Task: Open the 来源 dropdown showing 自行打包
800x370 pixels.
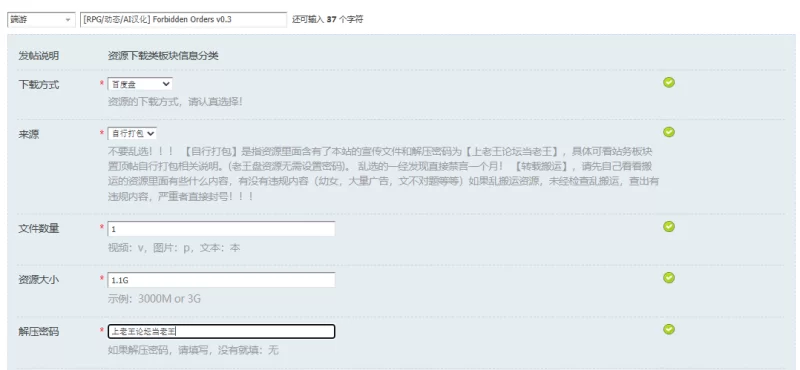Action: [132, 134]
